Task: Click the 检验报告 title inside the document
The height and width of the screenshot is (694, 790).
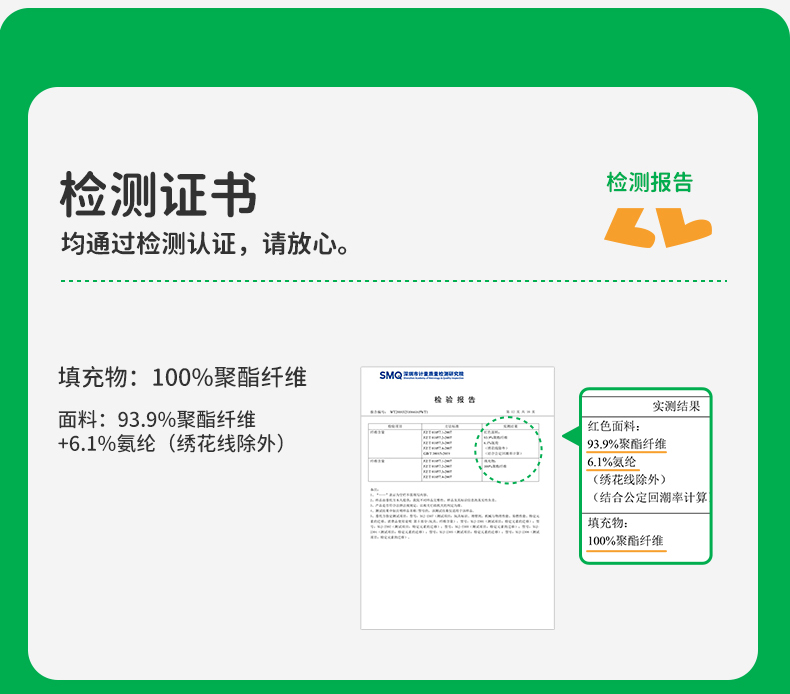Action: pos(457,399)
